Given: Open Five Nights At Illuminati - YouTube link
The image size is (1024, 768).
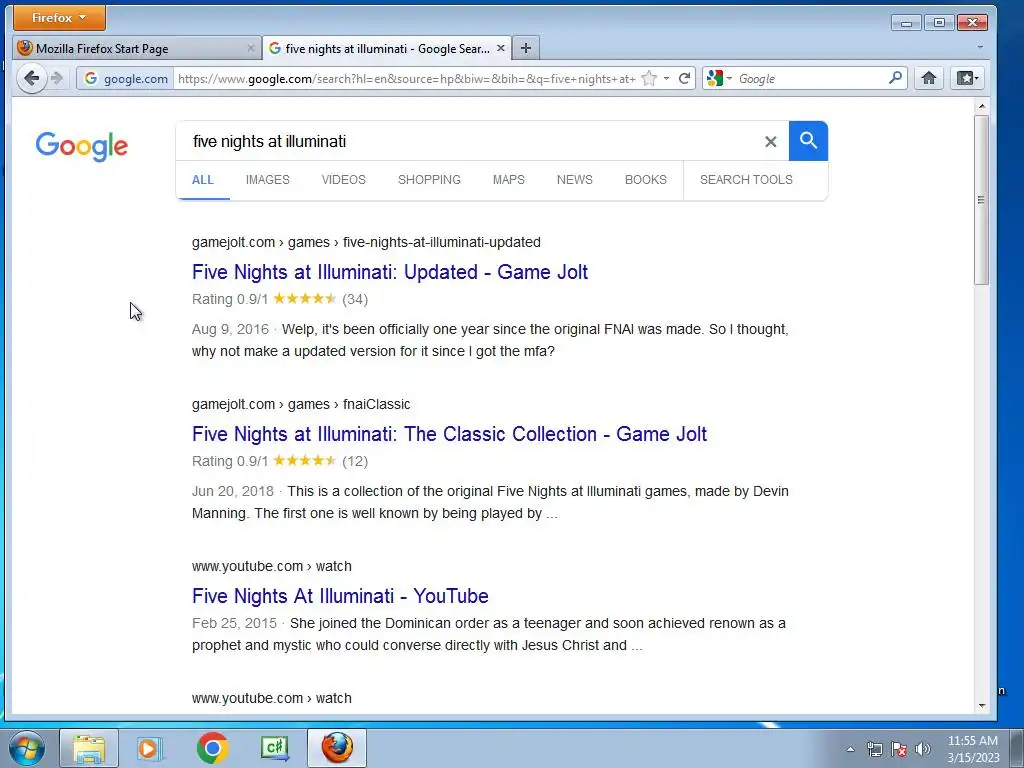Looking at the screenshot, I should [340, 596].
